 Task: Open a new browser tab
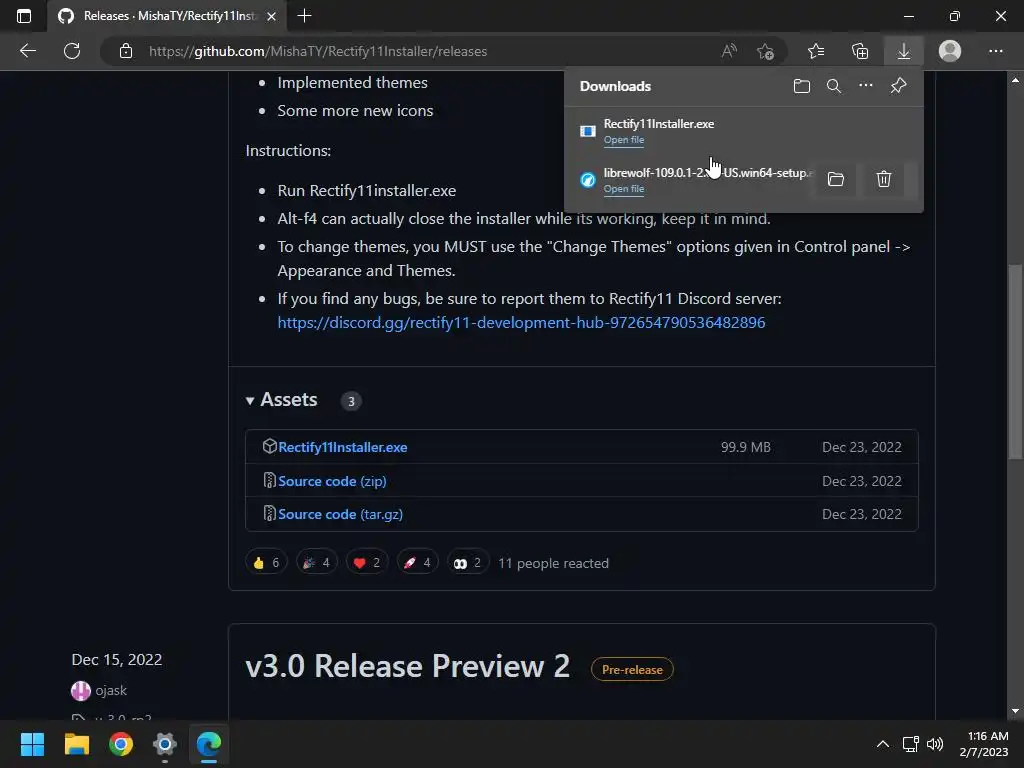pos(304,16)
